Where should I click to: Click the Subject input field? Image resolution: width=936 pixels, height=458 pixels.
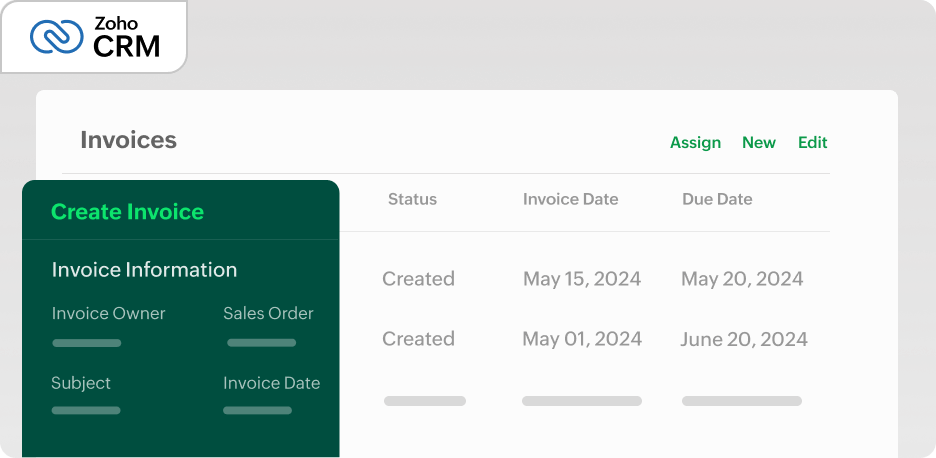tap(86, 409)
